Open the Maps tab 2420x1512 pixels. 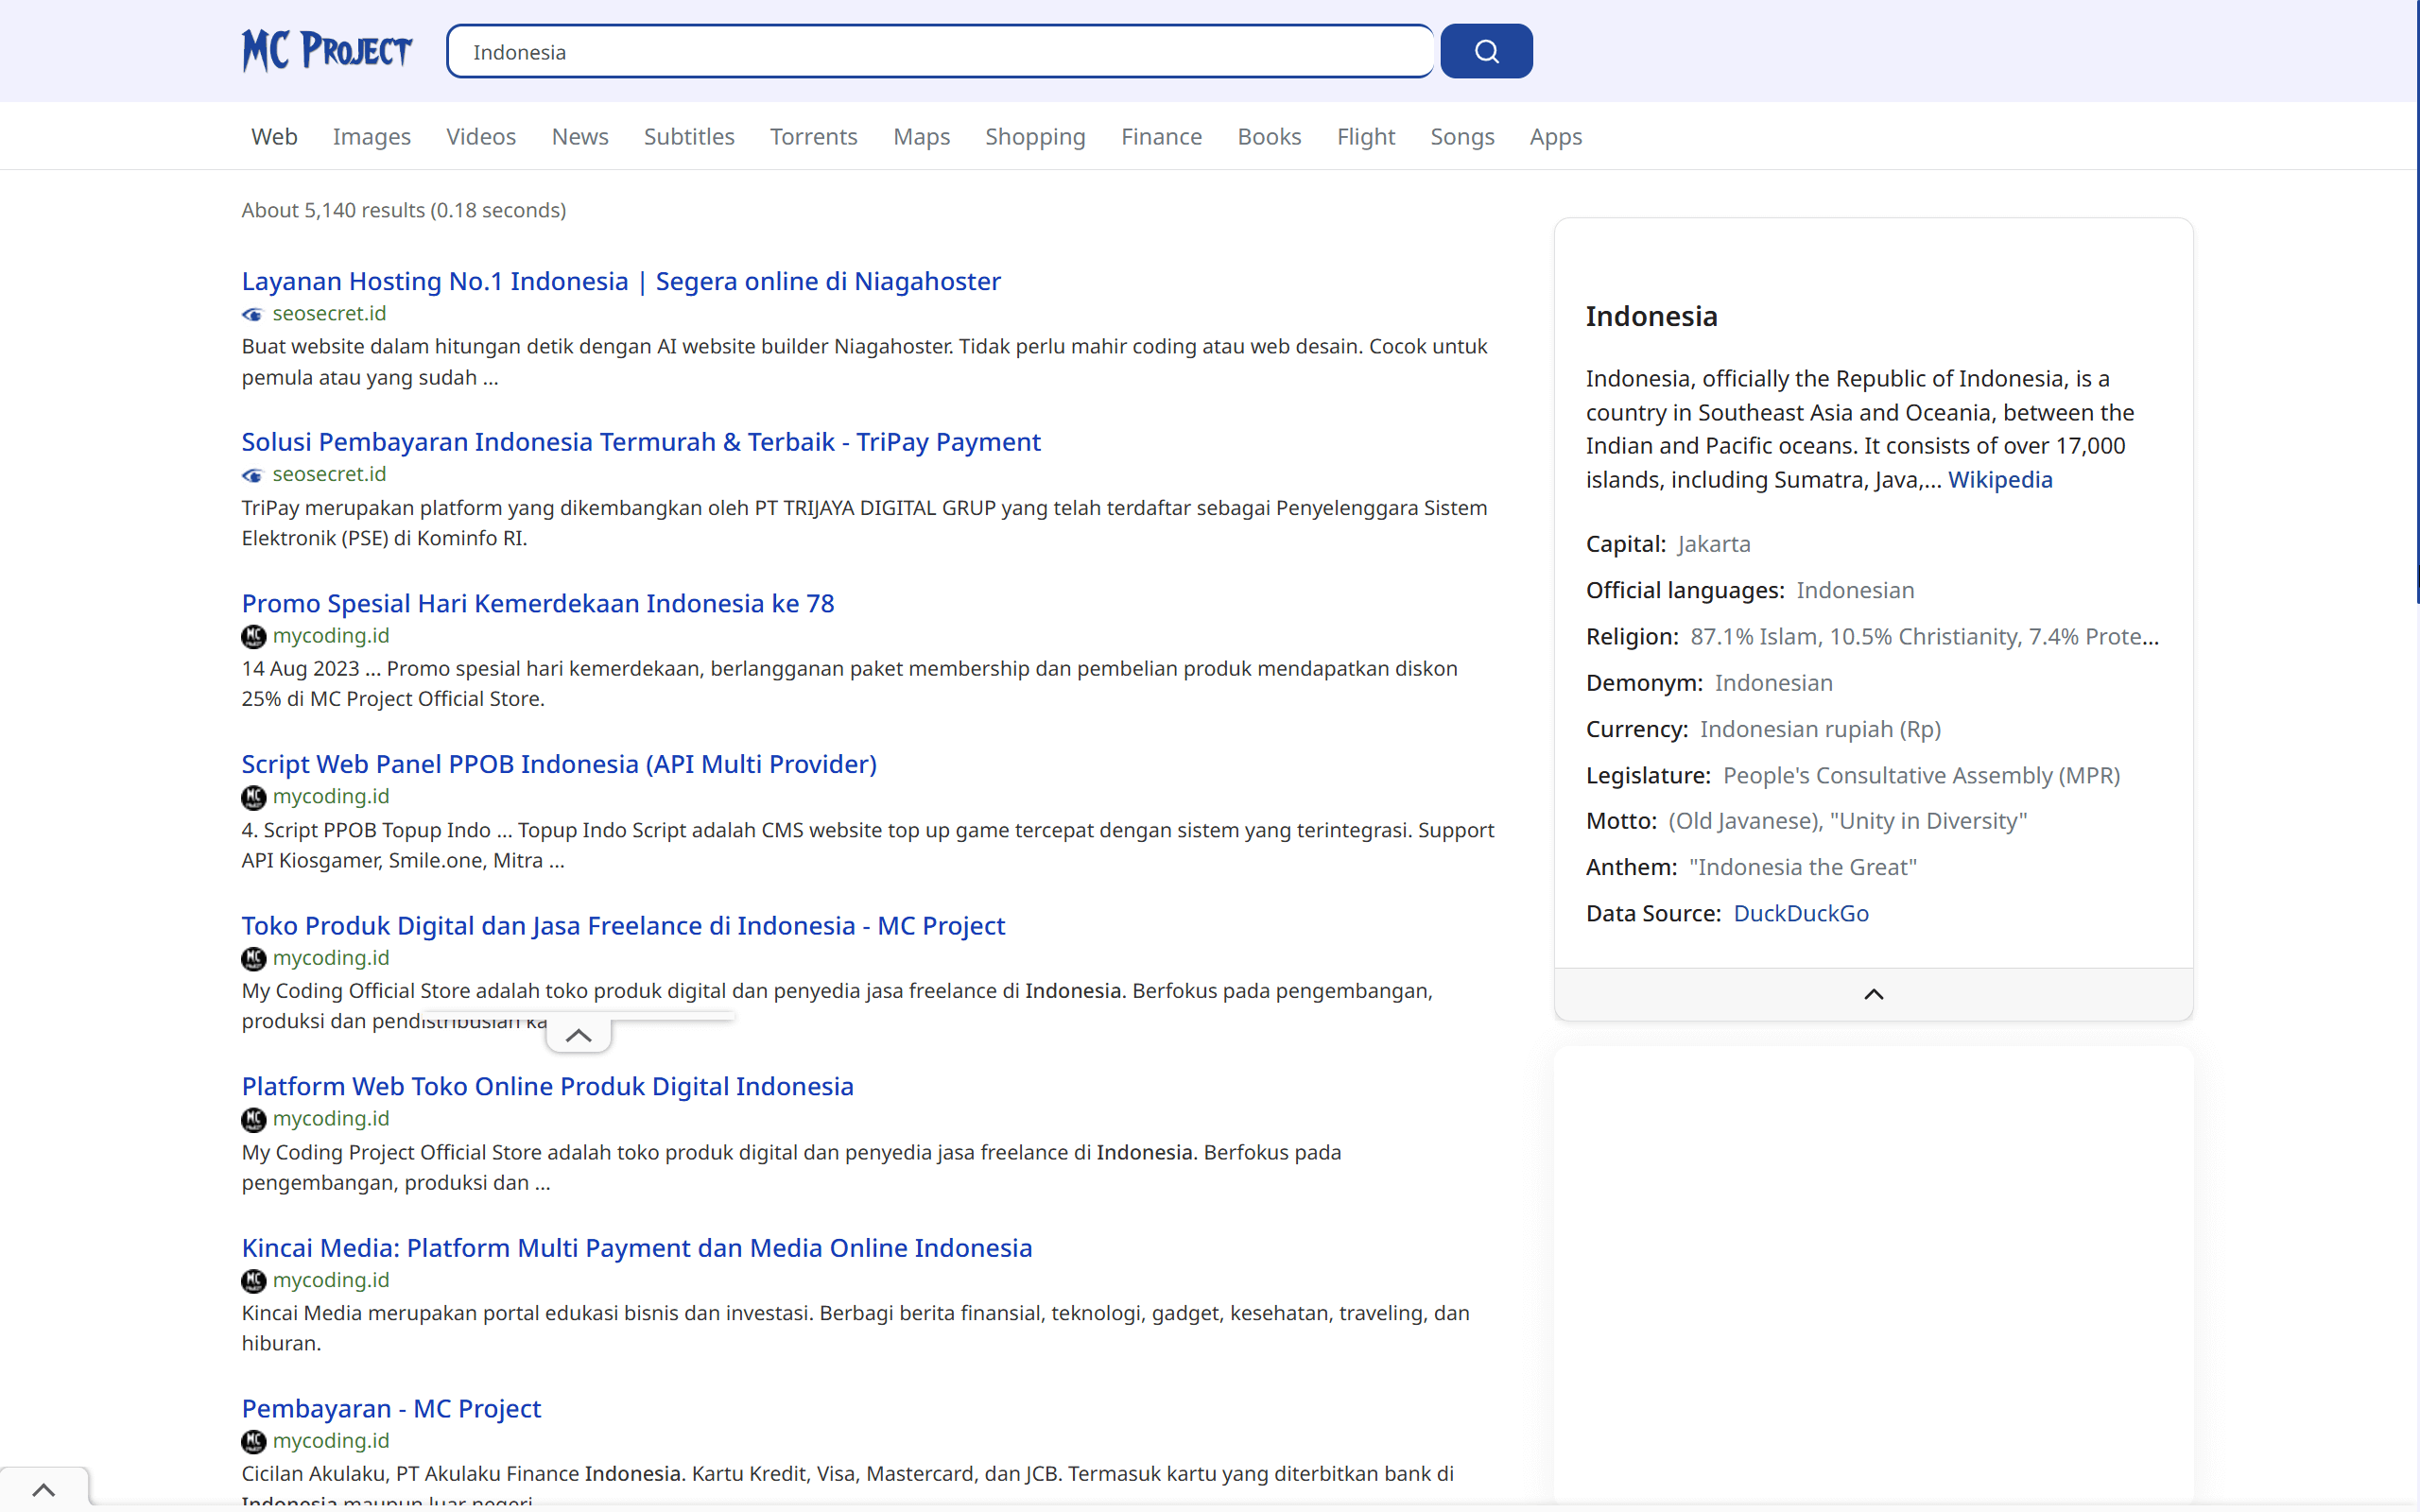[x=921, y=136]
